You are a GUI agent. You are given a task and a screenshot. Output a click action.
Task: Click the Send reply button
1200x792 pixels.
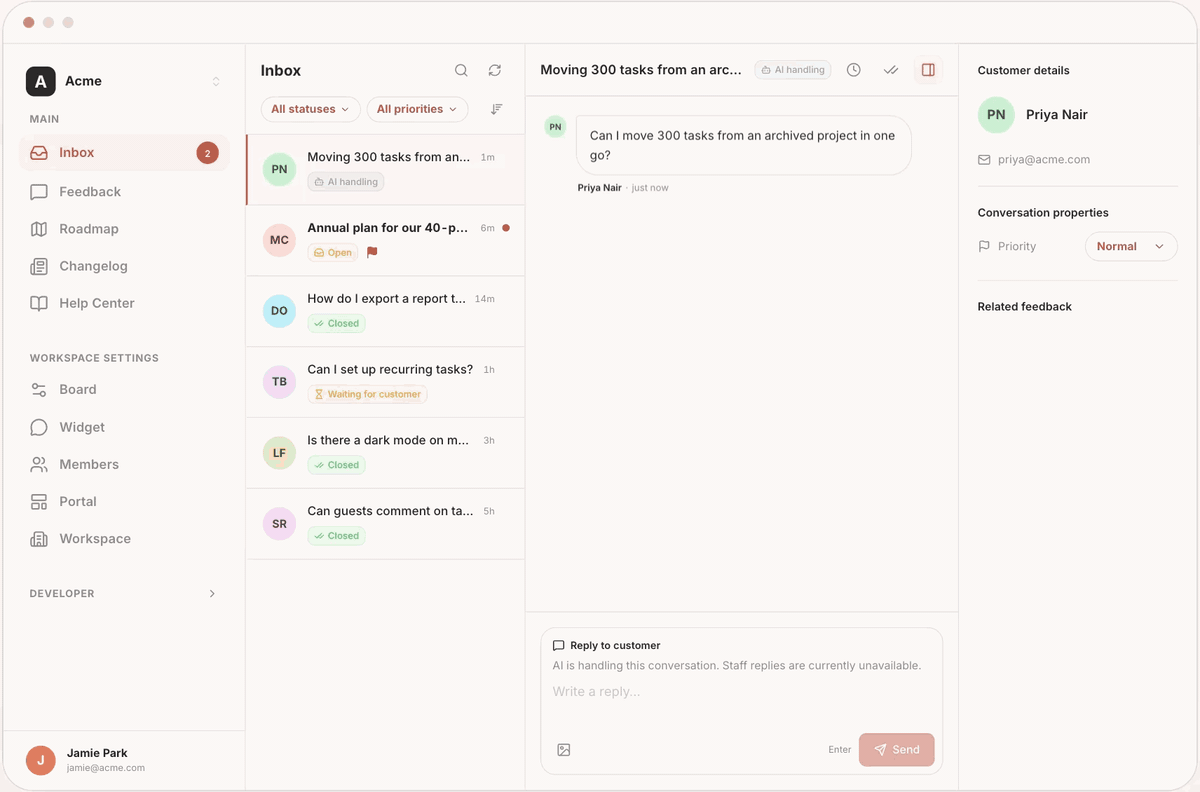(896, 750)
